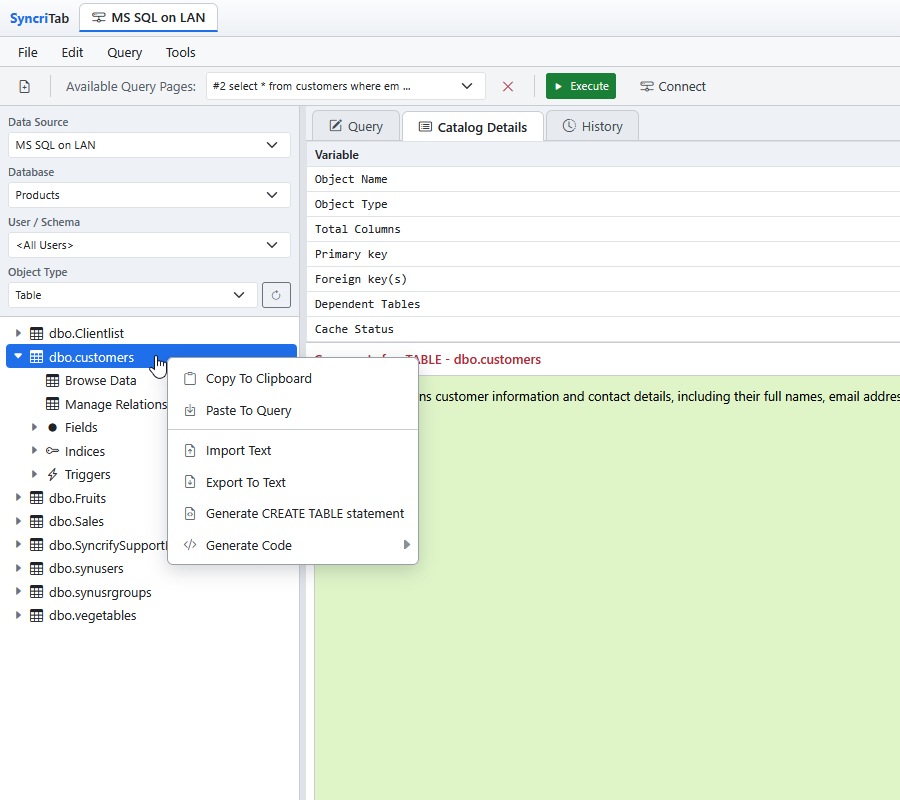
Task: Select the MS SQL on LAN tab
Action: pos(148,18)
